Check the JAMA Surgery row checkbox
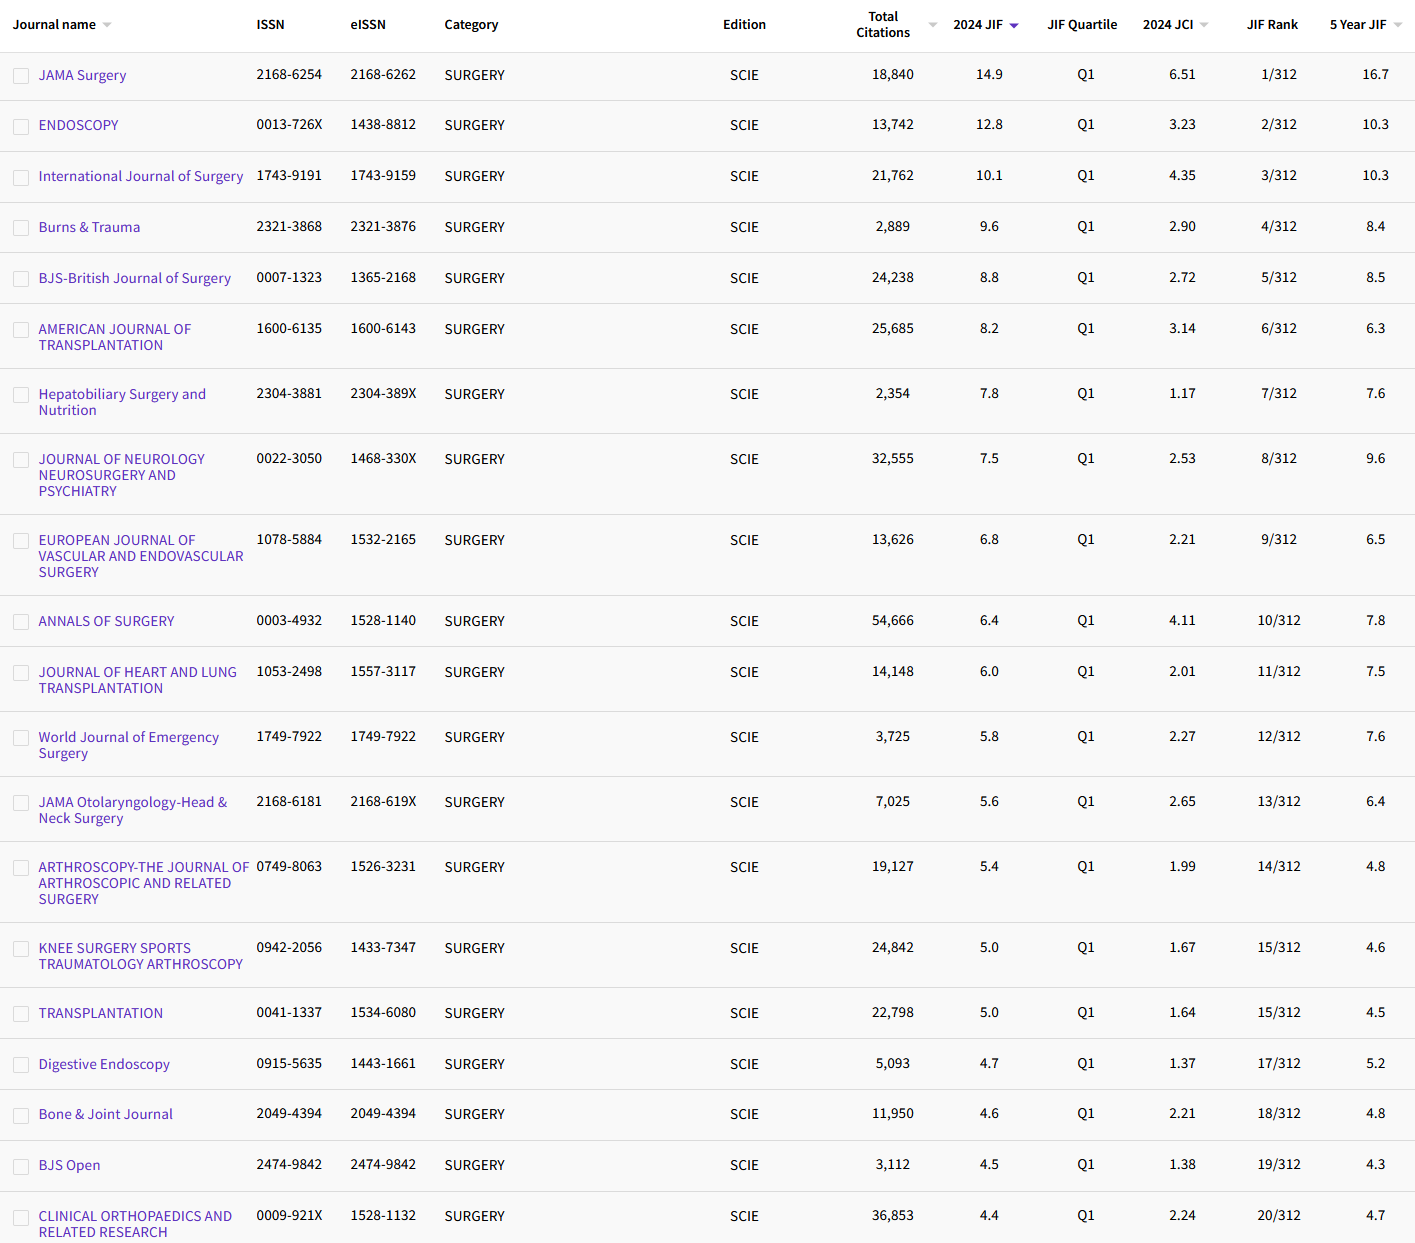This screenshot has width=1415, height=1243. point(21,76)
